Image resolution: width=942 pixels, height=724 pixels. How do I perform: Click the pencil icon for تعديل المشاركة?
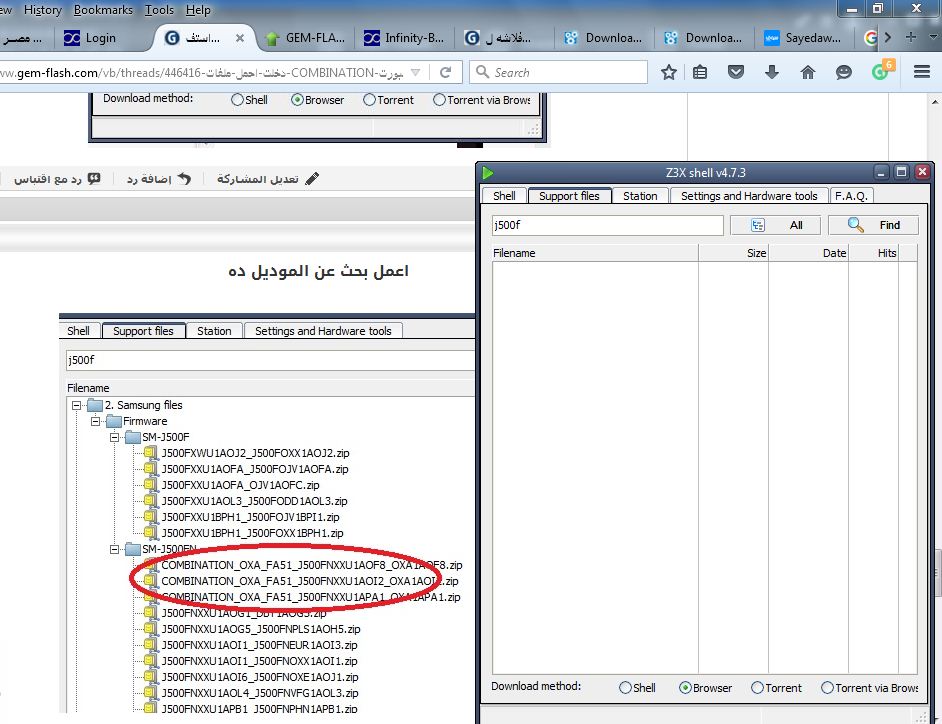(312, 178)
